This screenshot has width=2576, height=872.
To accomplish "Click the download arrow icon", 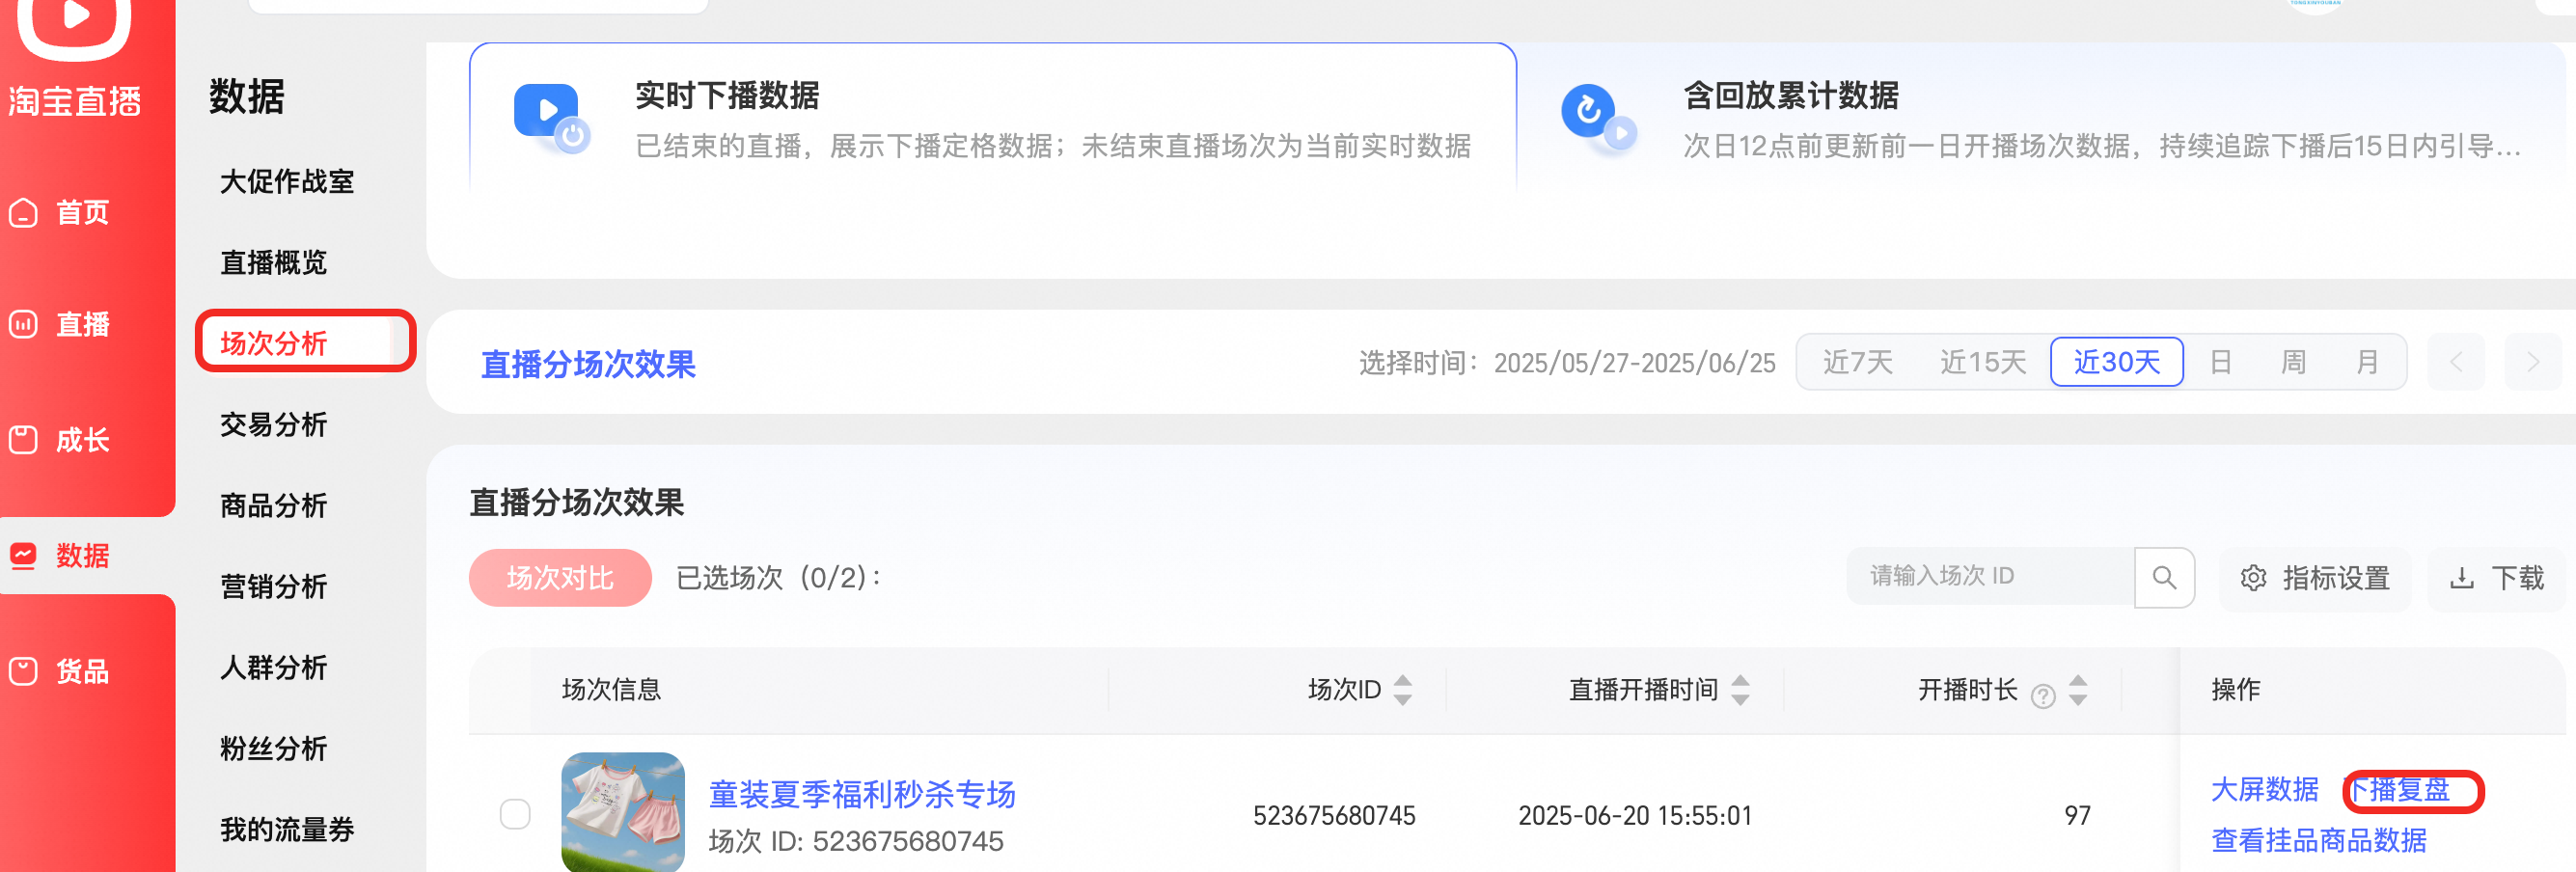I will tap(2461, 578).
